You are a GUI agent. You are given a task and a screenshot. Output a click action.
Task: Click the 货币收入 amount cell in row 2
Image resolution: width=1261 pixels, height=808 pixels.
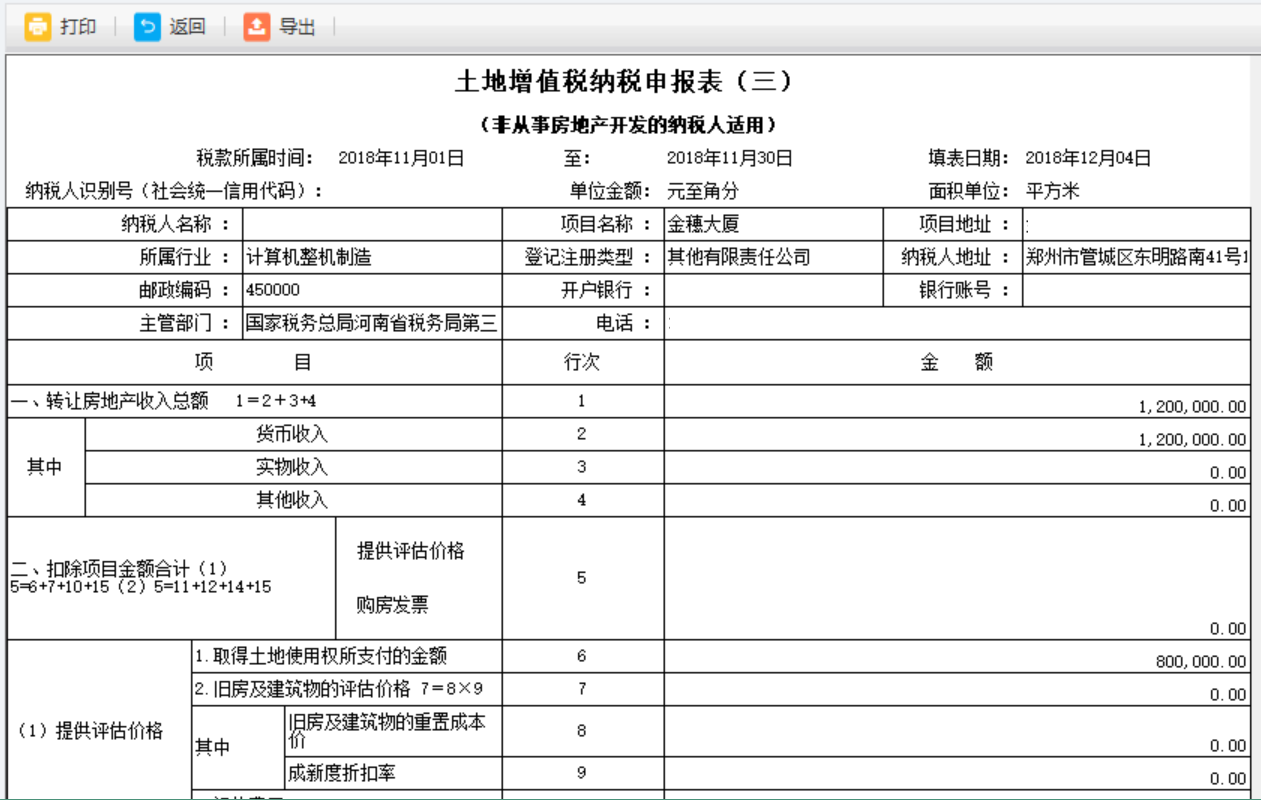pyautogui.click(x=957, y=436)
